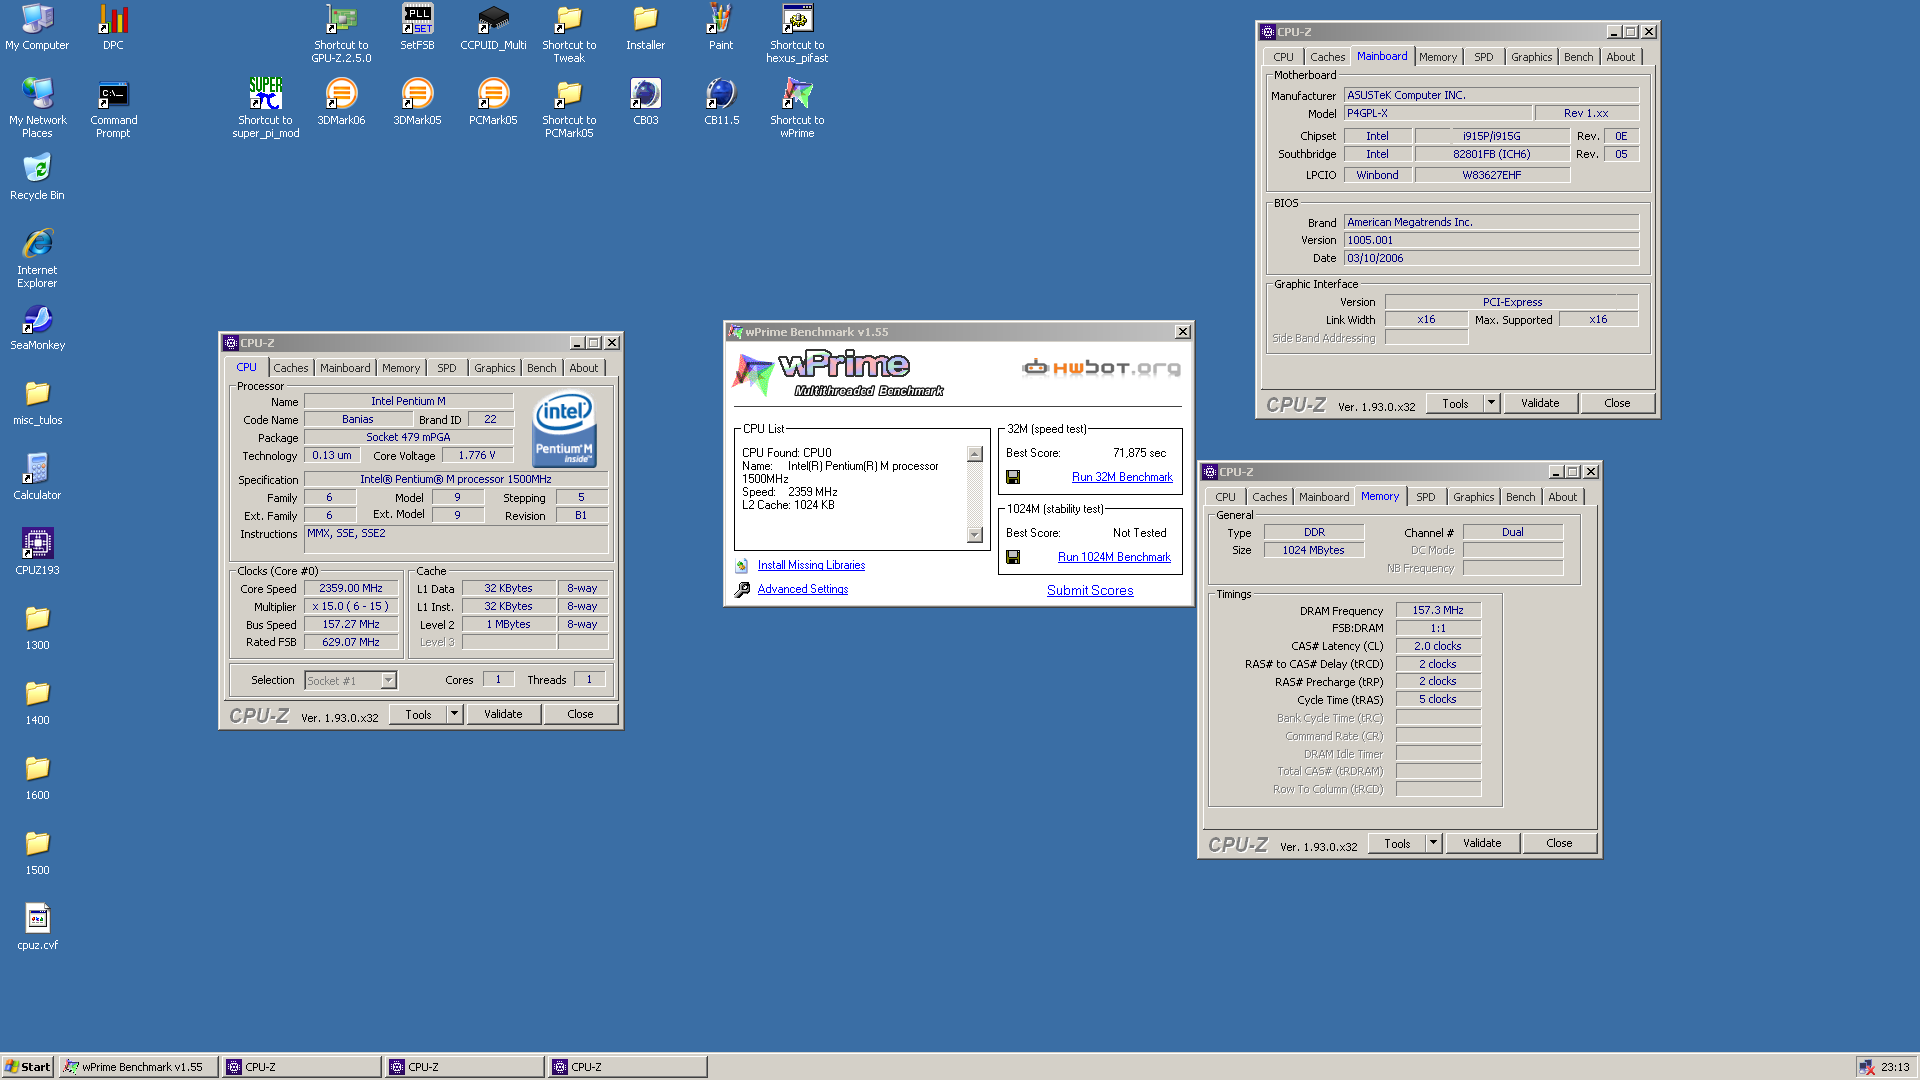Launch CPUZ193 desktop icon
Viewport: 1920px width, 1080px height.
(x=37, y=552)
